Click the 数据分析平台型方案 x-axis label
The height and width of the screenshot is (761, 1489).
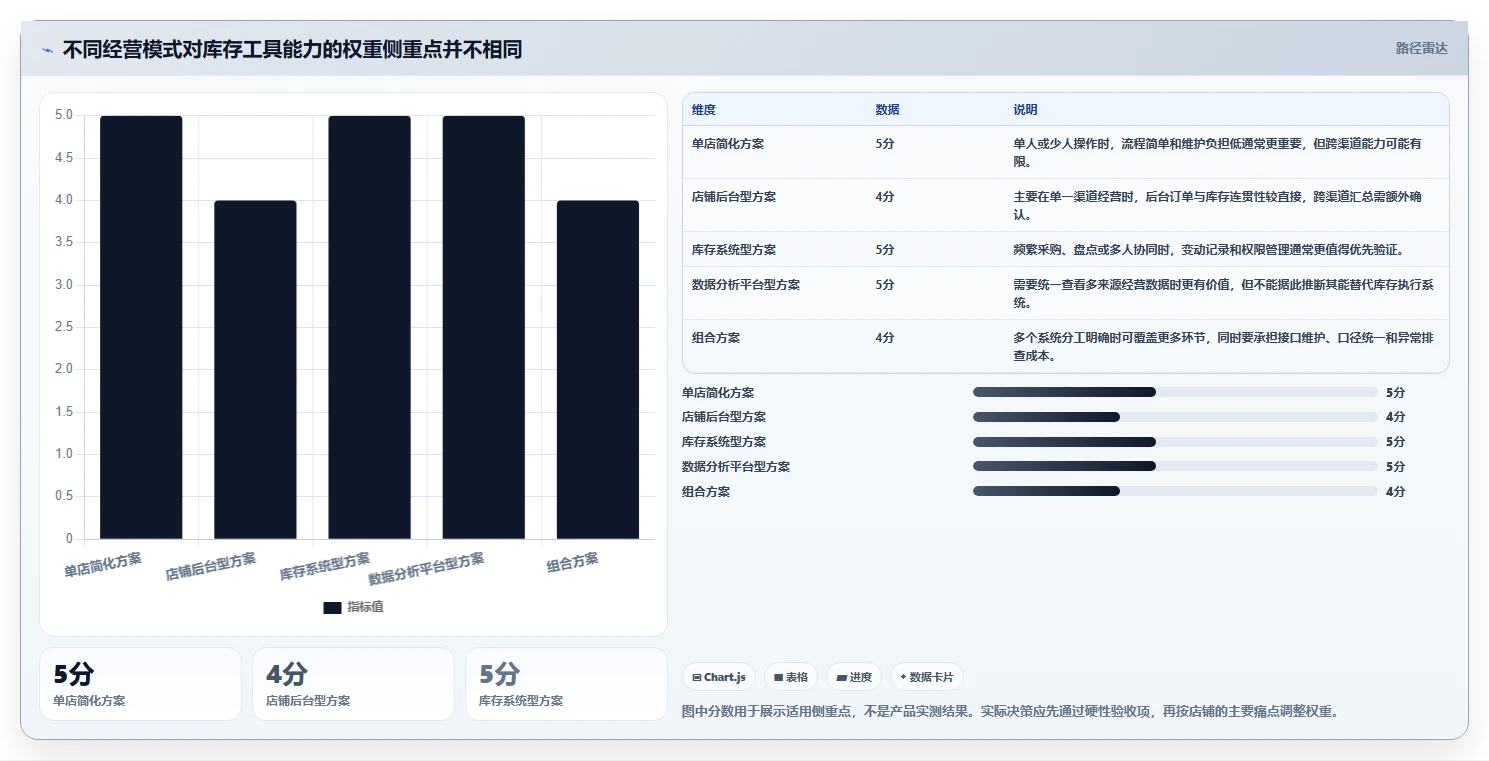tap(426, 569)
